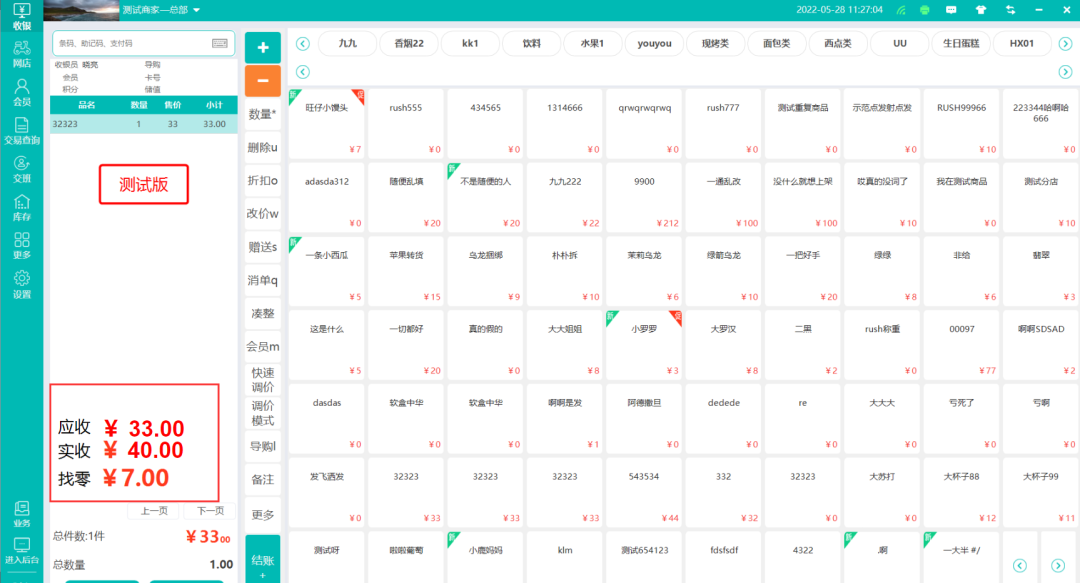Click the green printer status icon
Screen dimensions: 1080x583
(x=924, y=10)
